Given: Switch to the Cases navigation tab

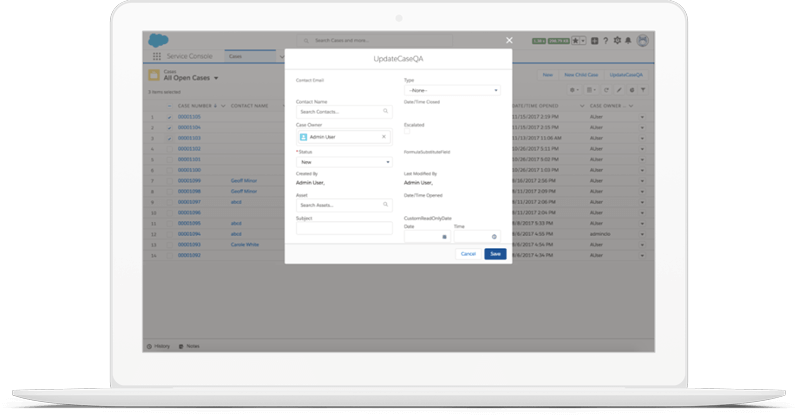Looking at the screenshot, I should click(x=237, y=57).
